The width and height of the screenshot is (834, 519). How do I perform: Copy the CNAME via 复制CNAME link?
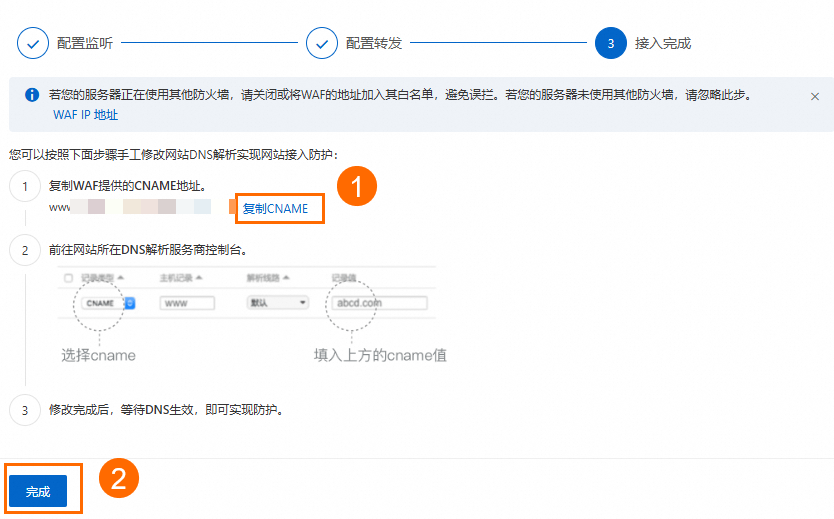click(x=275, y=208)
